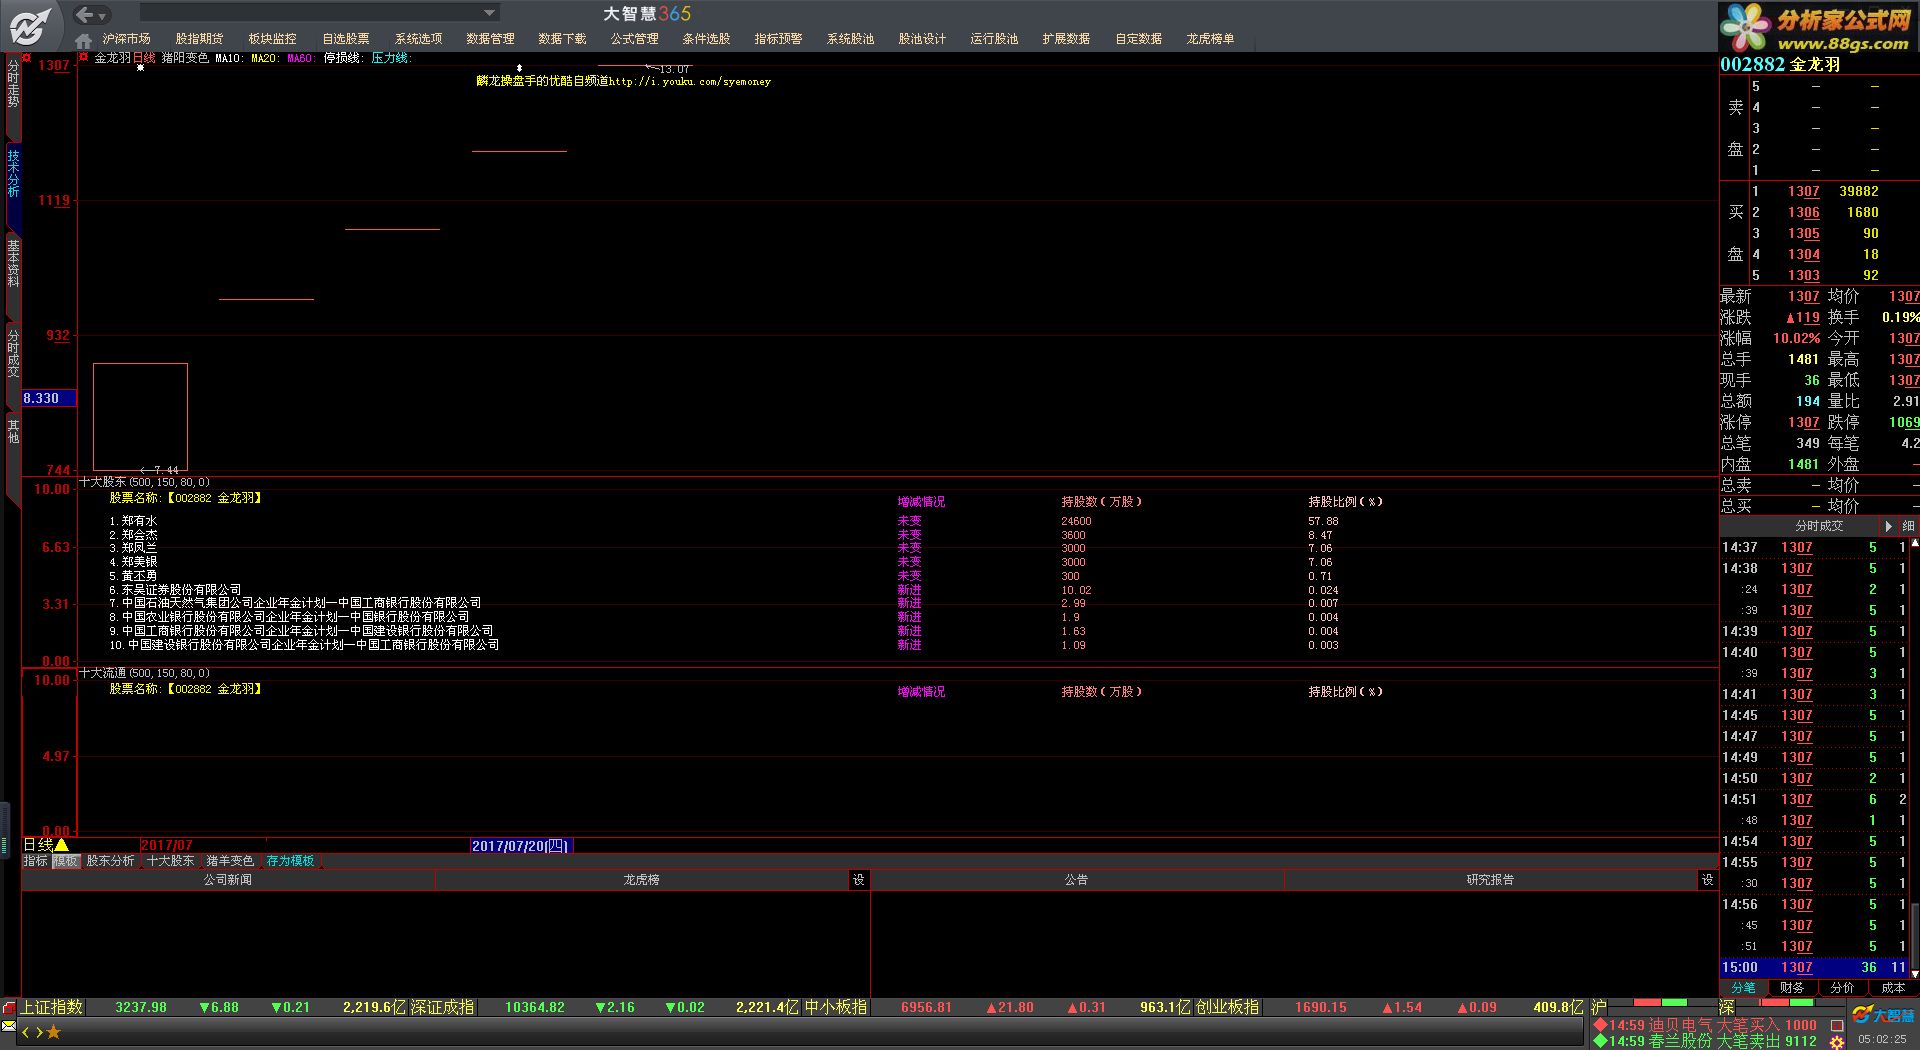This screenshot has width=1920, height=1050.
Task: Open the 研究报告 panel tab
Action: pos(1490,880)
